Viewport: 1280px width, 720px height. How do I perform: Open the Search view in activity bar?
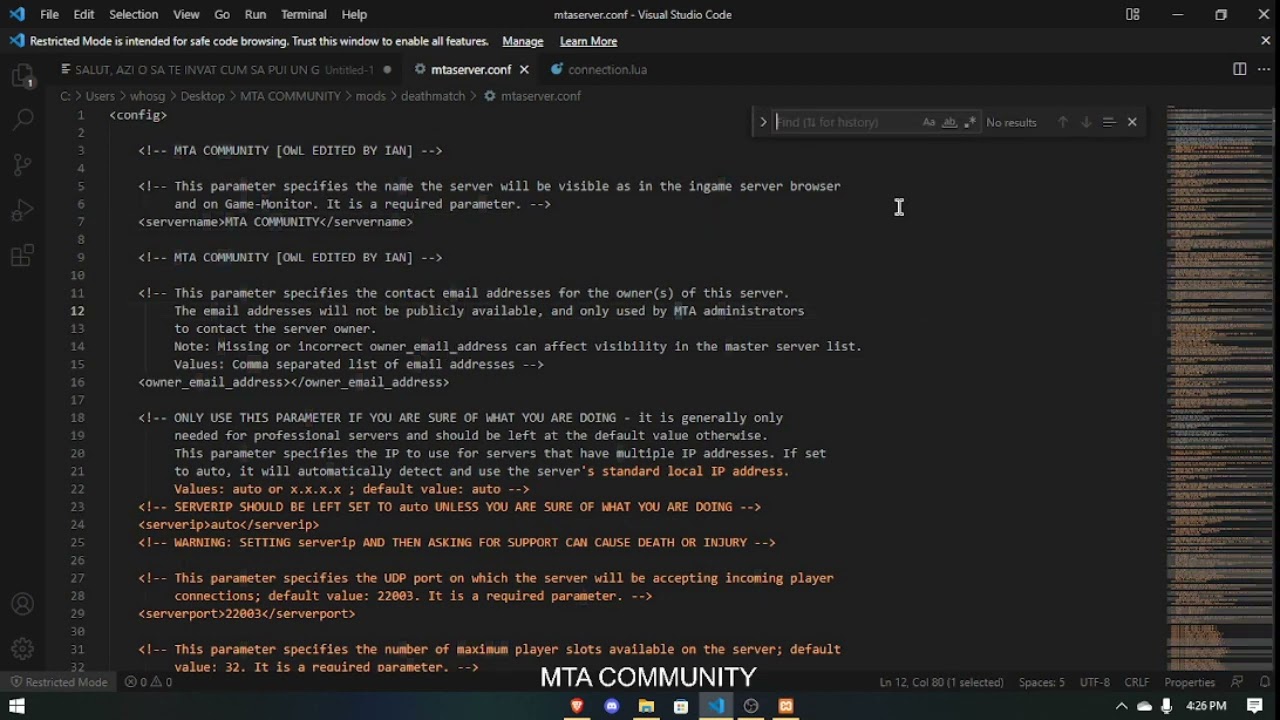click(22, 120)
